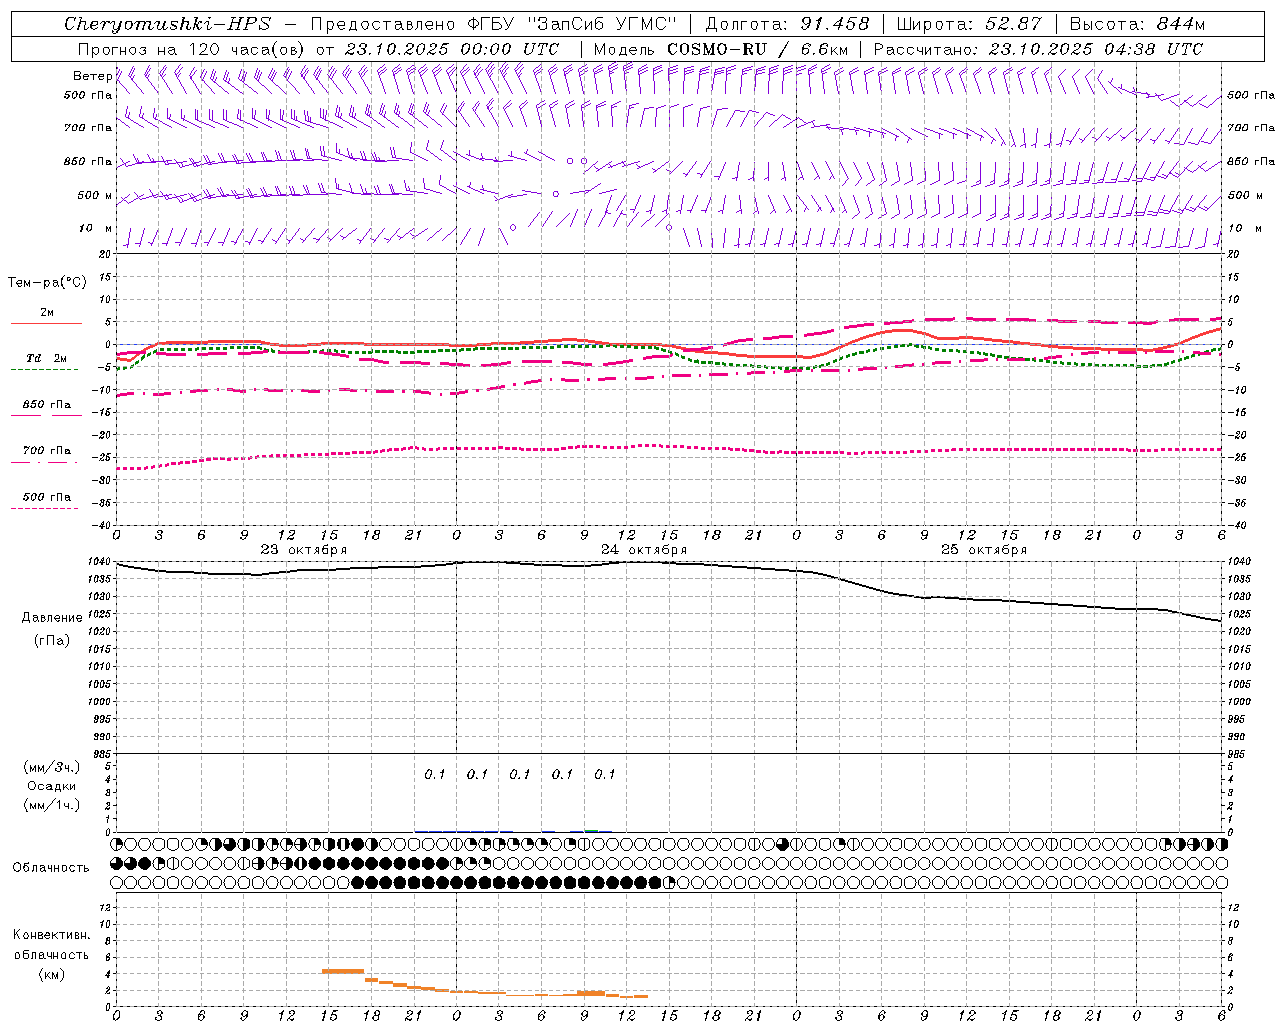Click the 25 октября date label
The image size is (1280, 1024).
click(984, 550)
